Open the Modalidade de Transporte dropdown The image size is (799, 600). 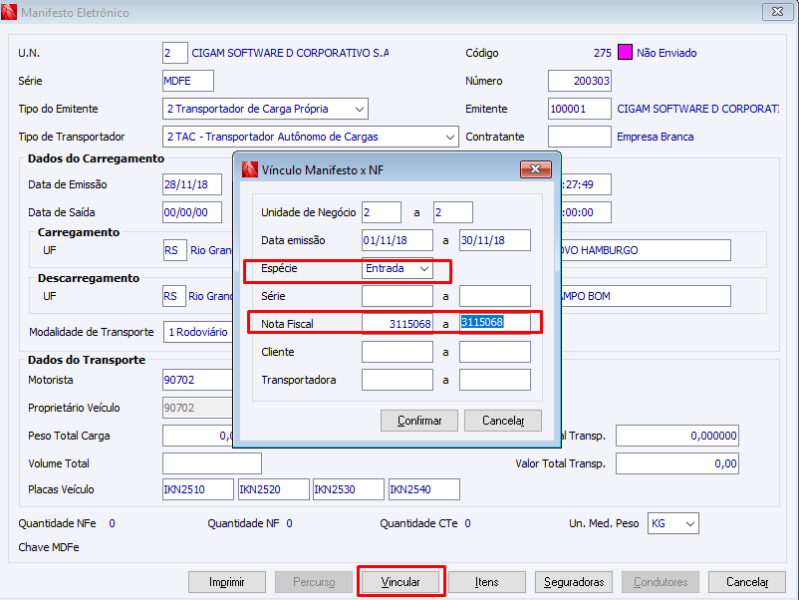click(x=198, y=332)
